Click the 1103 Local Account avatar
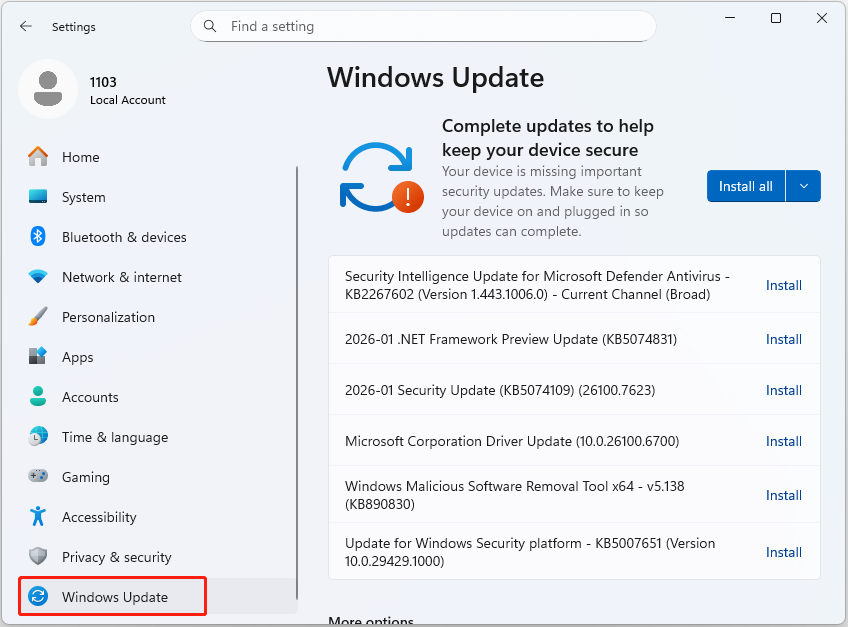The width and height of the screenshot is (848, 627). click(x=48, y=89)
